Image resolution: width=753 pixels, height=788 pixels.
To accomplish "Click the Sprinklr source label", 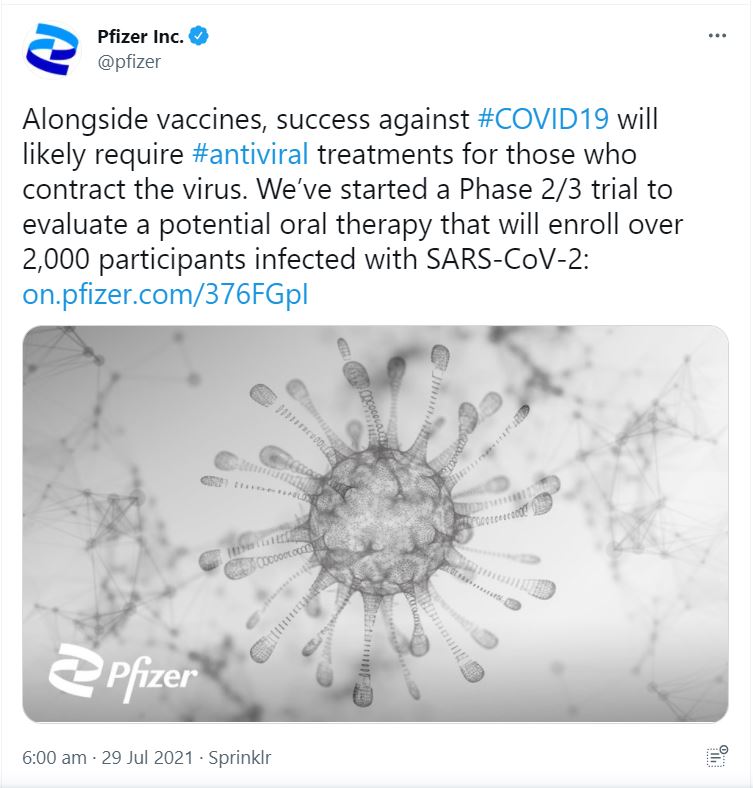I will [x=239, y=757].
